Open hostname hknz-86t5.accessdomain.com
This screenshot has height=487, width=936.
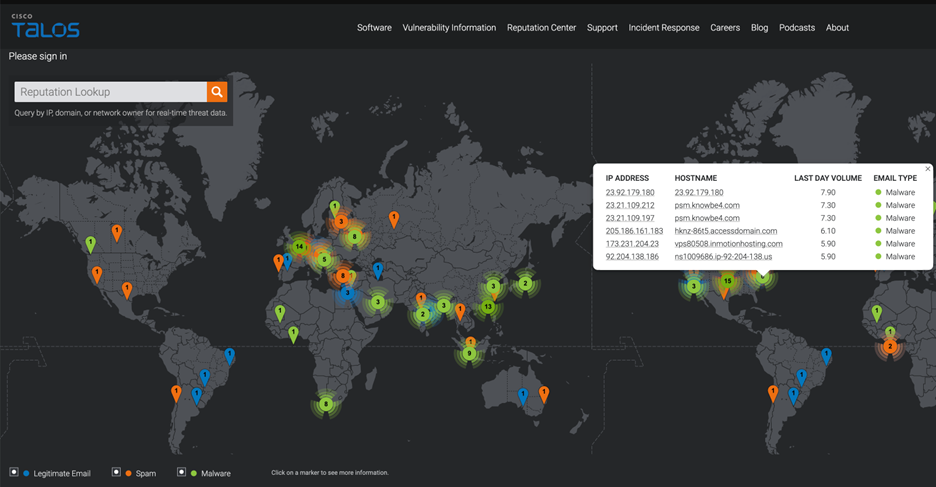tap(726, 231)
